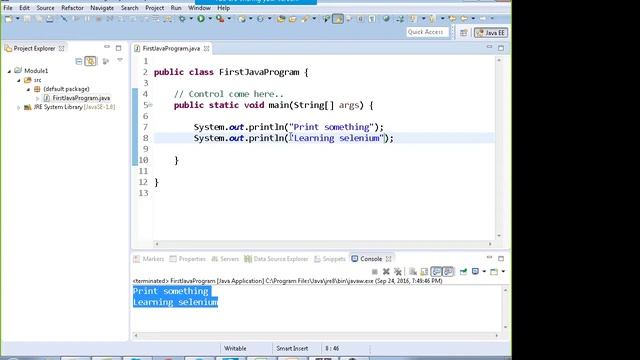Click the Quick Access search field
The image size is (640, 360).
[x=427, y=32]
